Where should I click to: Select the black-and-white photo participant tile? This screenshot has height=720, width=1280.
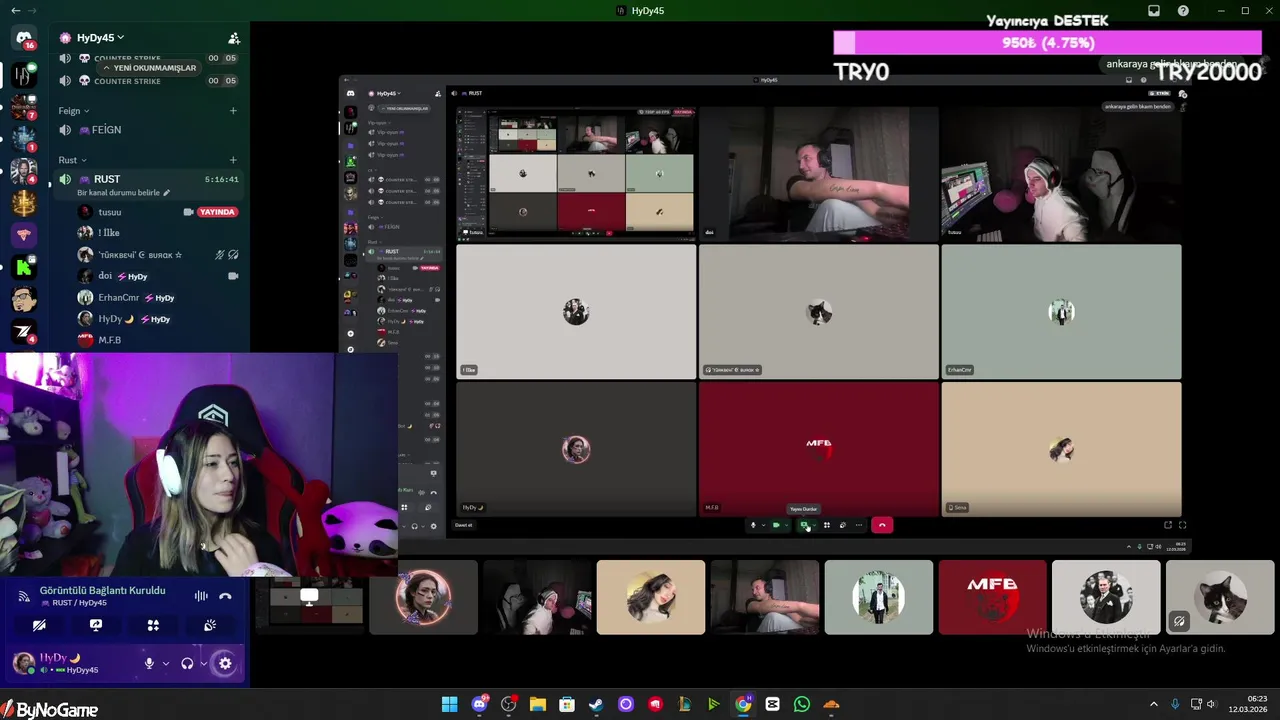(1106, 597)
